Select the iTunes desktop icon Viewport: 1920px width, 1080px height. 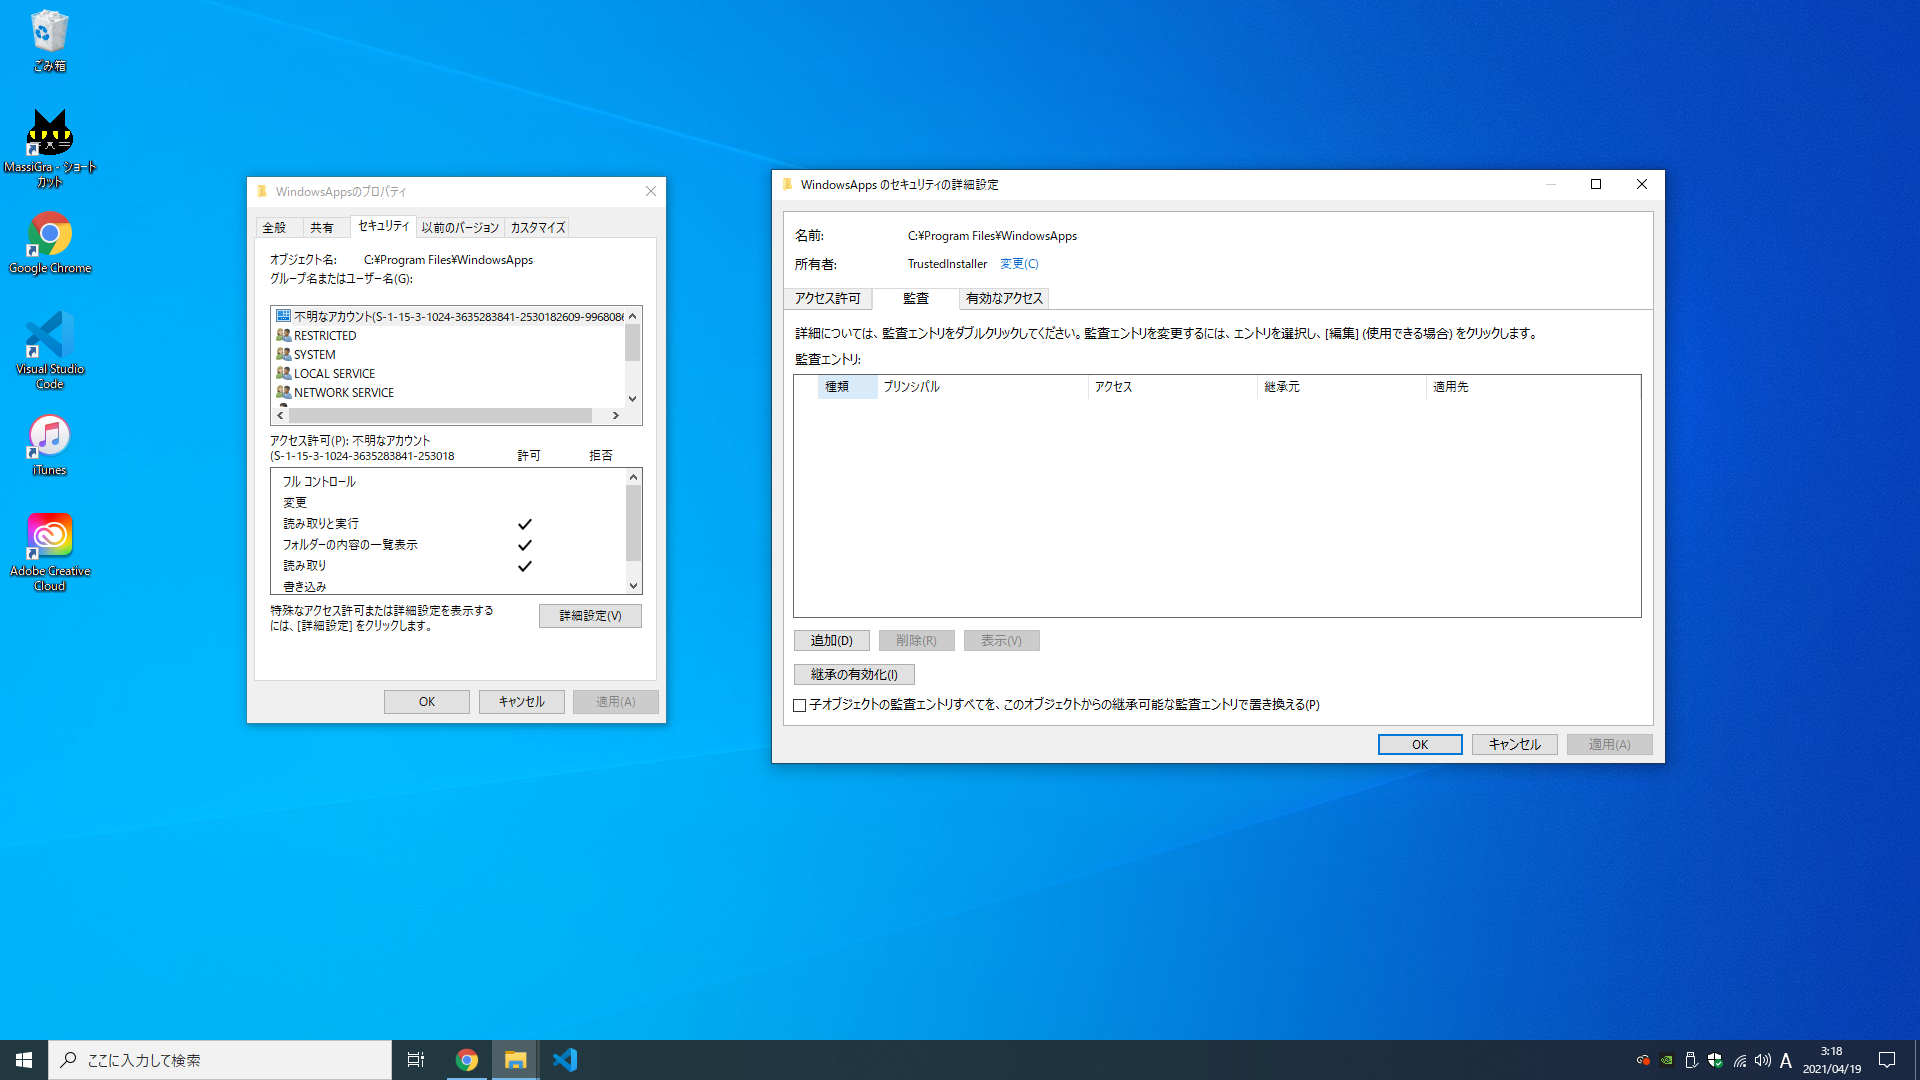49,445
